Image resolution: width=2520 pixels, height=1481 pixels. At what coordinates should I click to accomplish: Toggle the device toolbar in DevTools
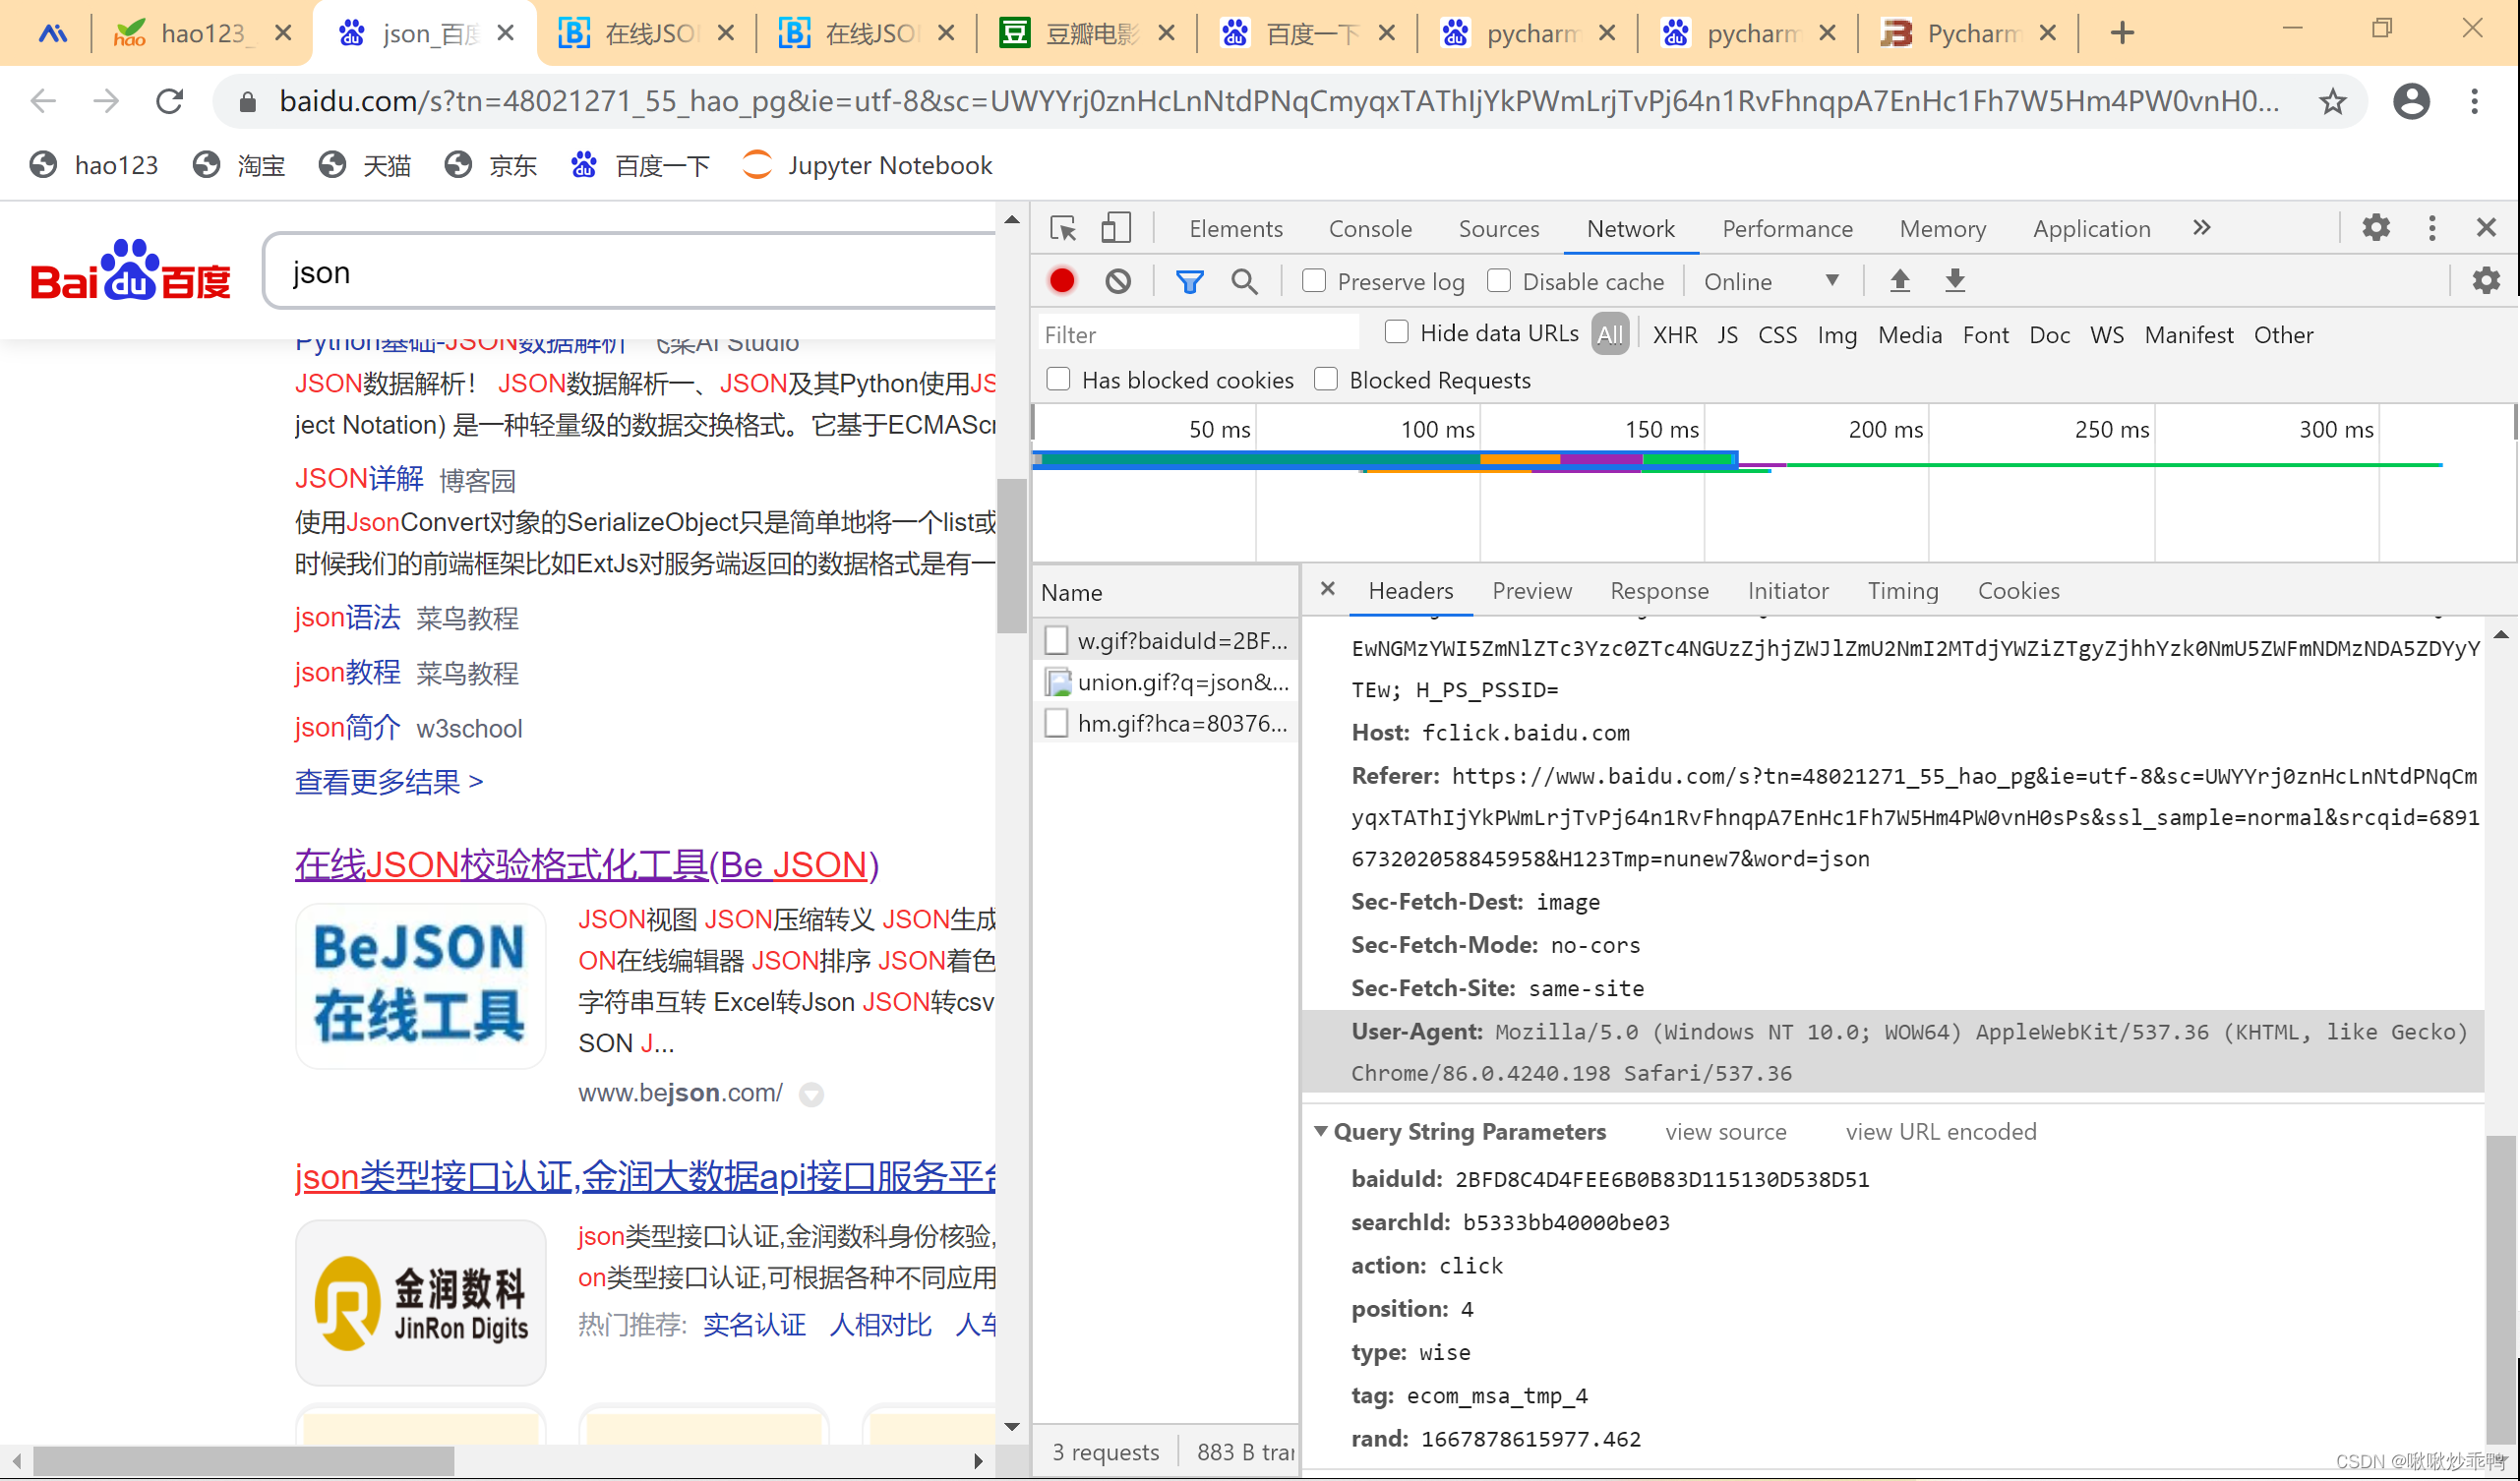click(x=1116, y=229)
